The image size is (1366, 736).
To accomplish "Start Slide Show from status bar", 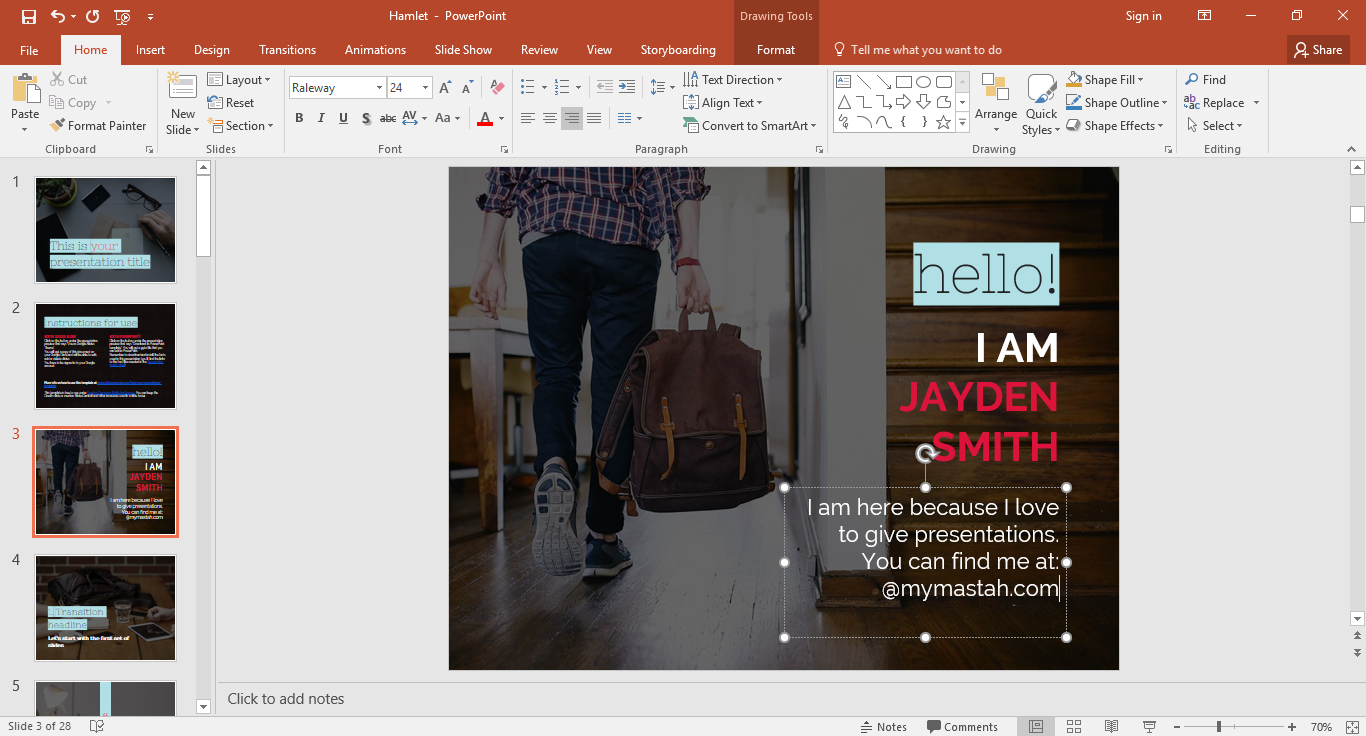I will [1150, 726].
